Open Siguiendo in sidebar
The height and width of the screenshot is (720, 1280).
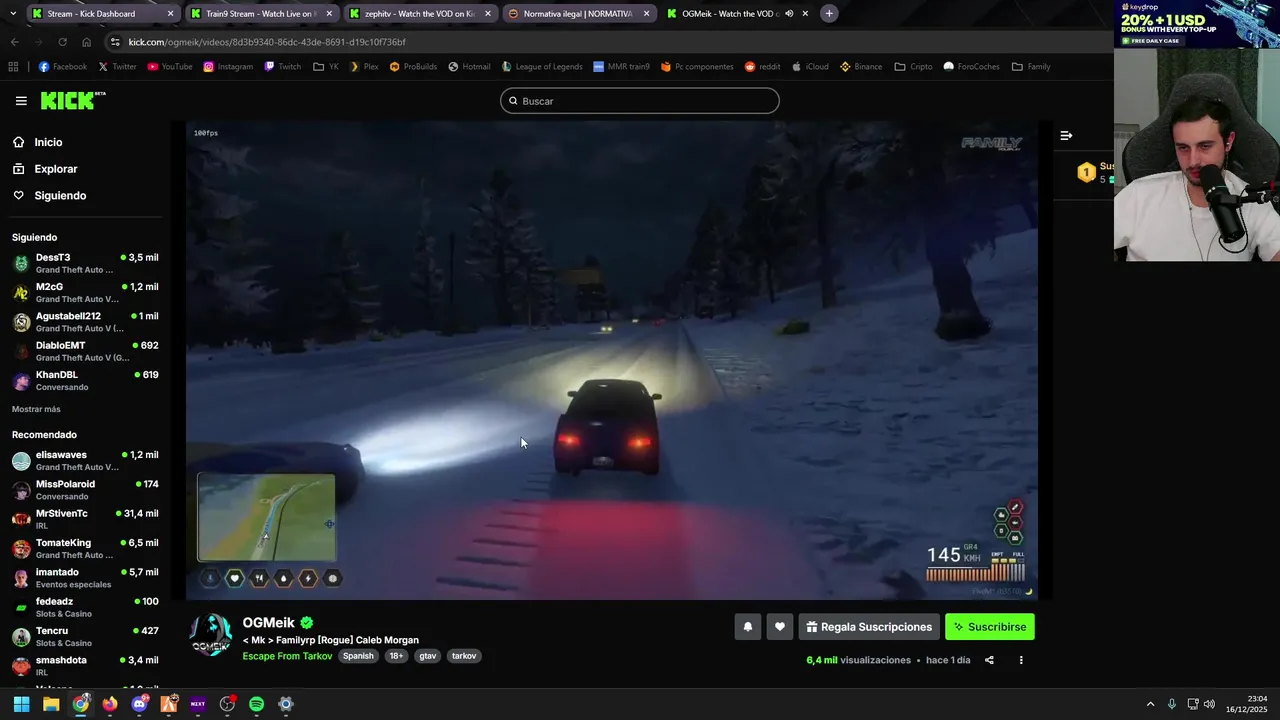click(x=60, y=196)
